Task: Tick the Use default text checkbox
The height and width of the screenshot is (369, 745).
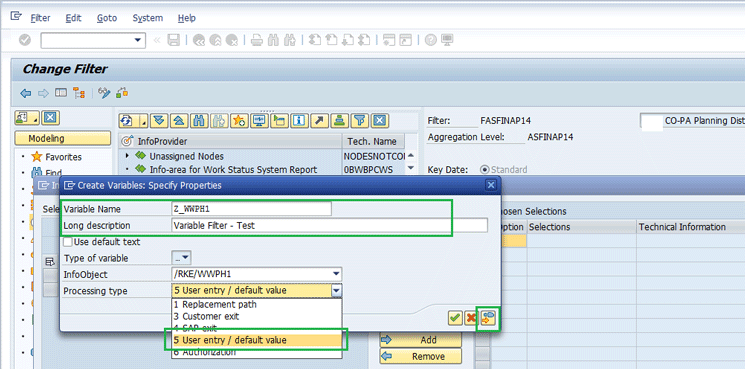Action: point(68,242)
